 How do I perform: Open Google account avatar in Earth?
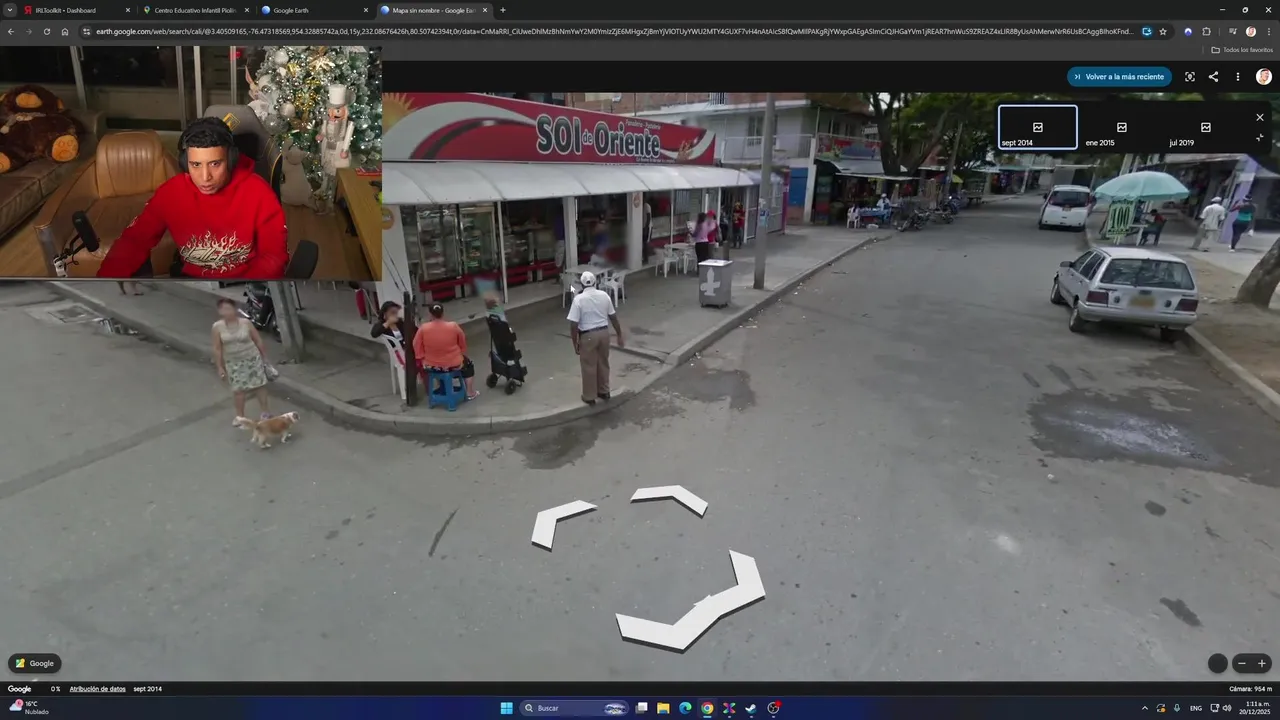[x=1264, y=76]
